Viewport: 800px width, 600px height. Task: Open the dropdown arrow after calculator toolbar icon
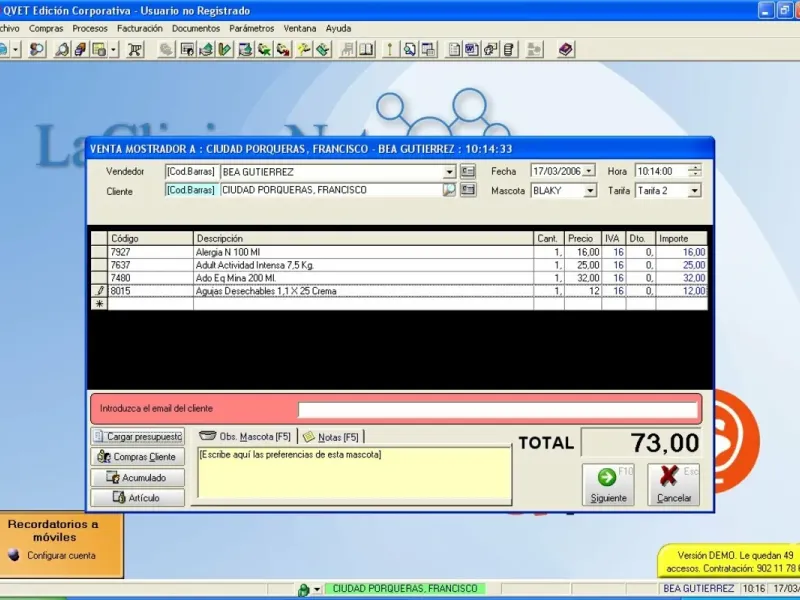pos(113,49)
